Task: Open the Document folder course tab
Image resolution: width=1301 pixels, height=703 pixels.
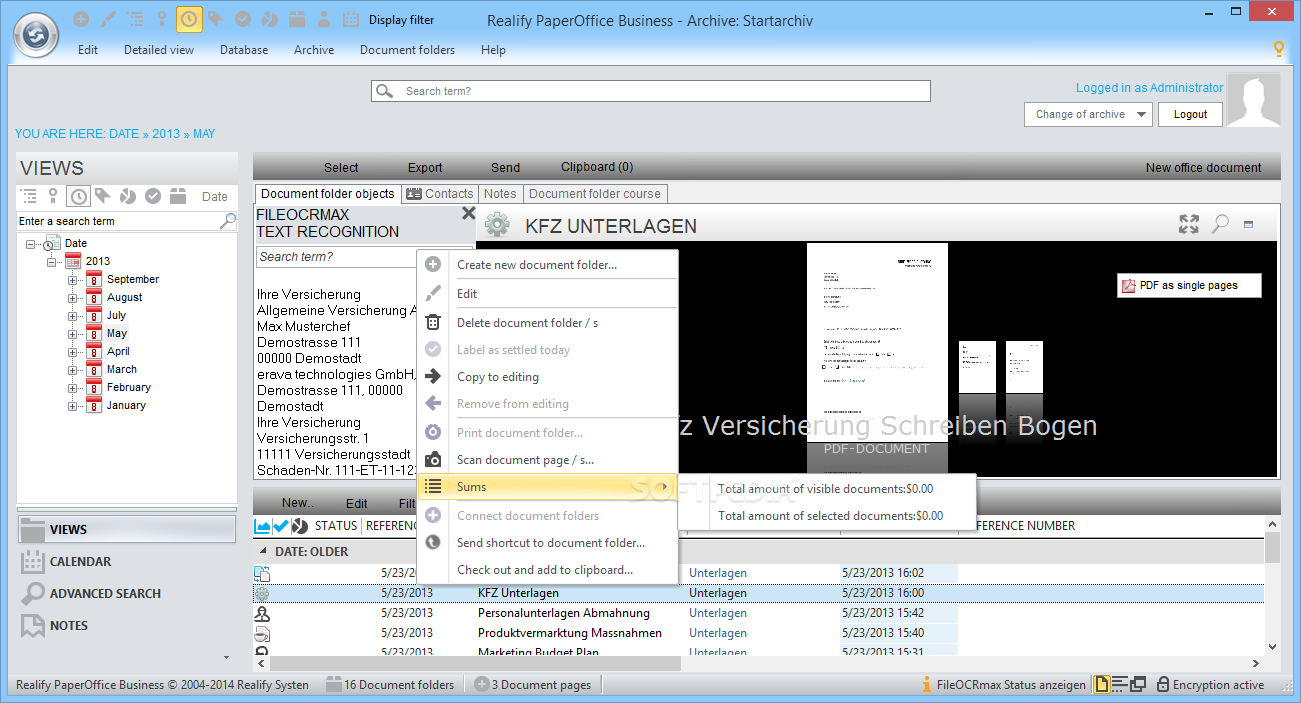Action: pos(595,194)
